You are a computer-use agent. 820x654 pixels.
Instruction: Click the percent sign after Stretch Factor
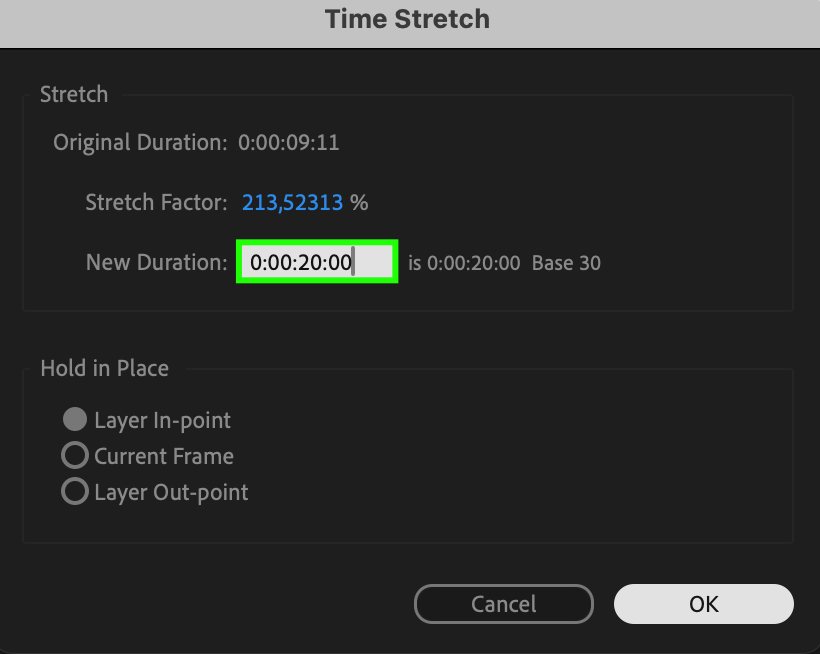pos(359,203)
